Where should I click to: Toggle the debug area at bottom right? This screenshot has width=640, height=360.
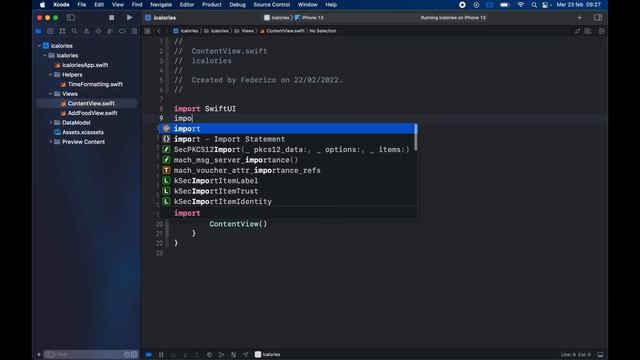pos(600,355)
